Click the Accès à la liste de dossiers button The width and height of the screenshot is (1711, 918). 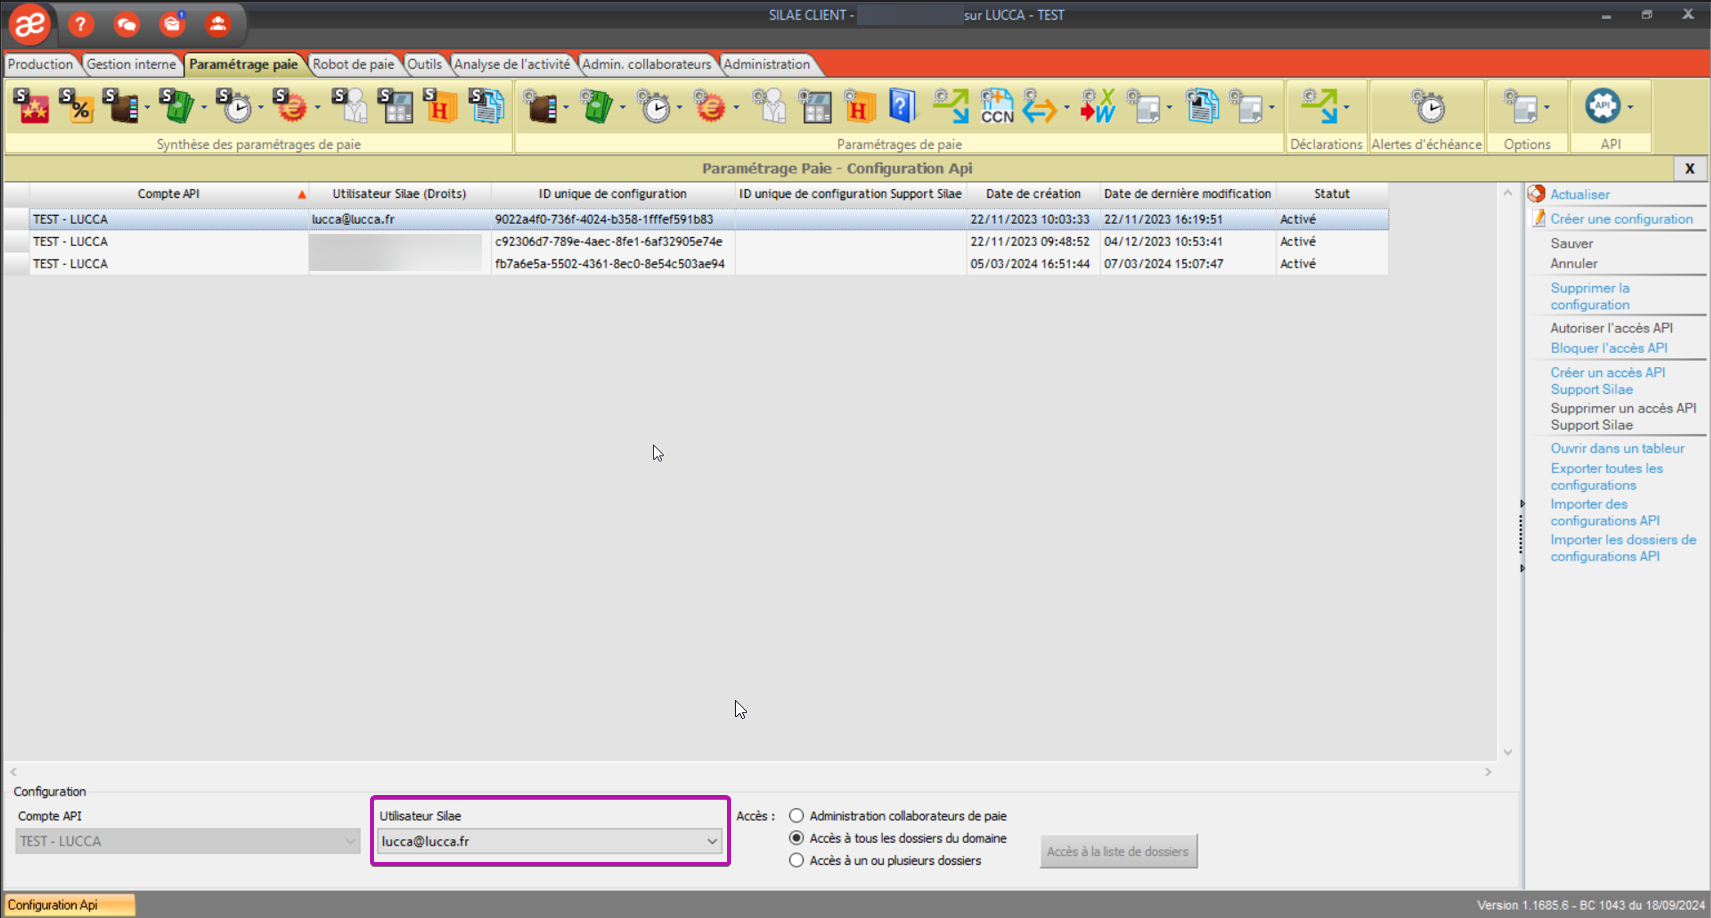coord(1118,851)
